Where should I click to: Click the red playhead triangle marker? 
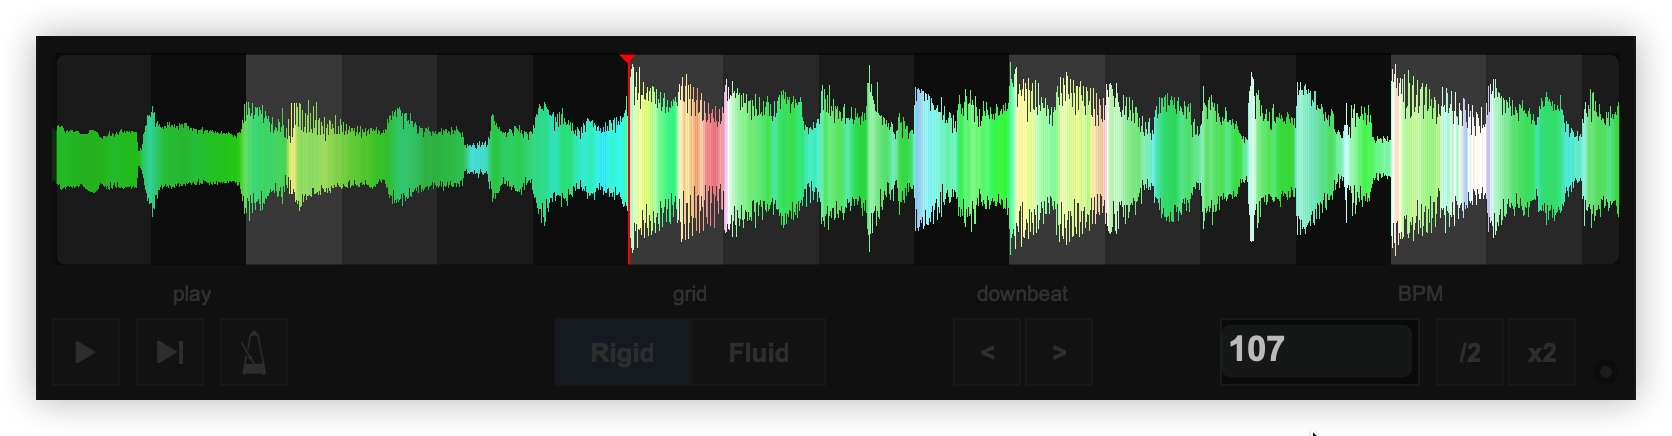point(627,60)
